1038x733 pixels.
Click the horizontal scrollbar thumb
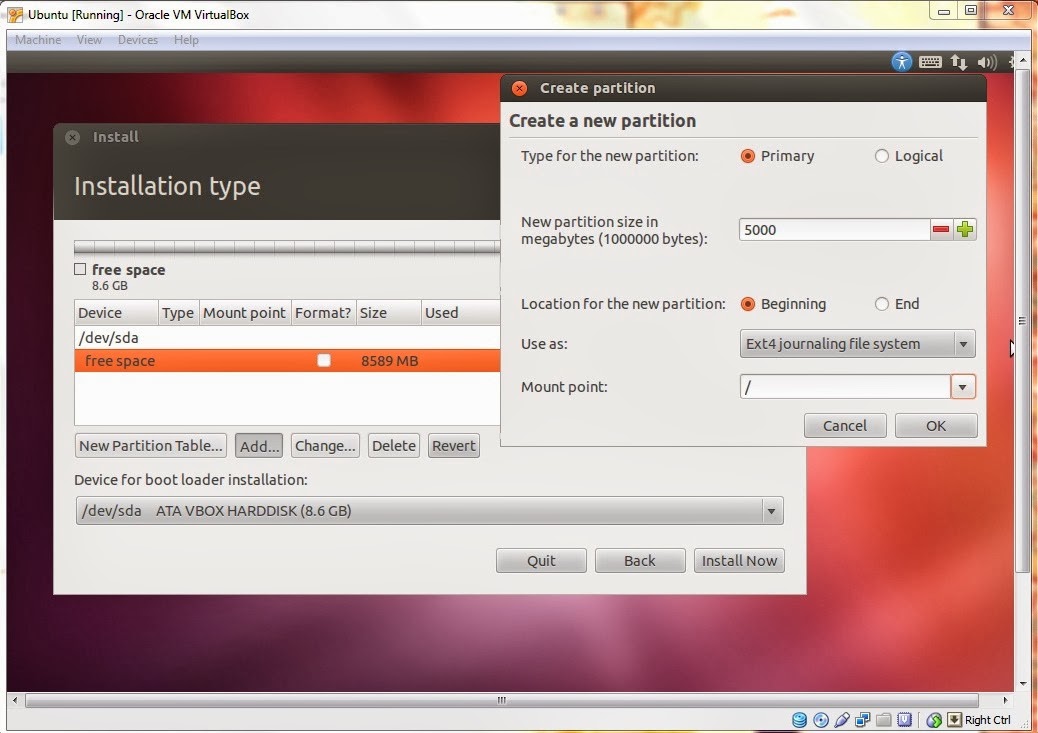coord(502,700)
